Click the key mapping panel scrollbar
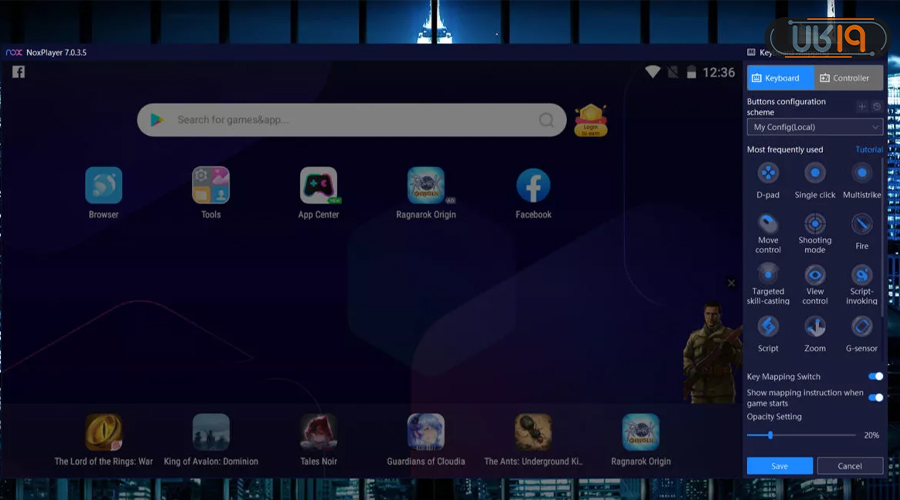The width and height of the screenshot is (900, 500). click(883, 235)
